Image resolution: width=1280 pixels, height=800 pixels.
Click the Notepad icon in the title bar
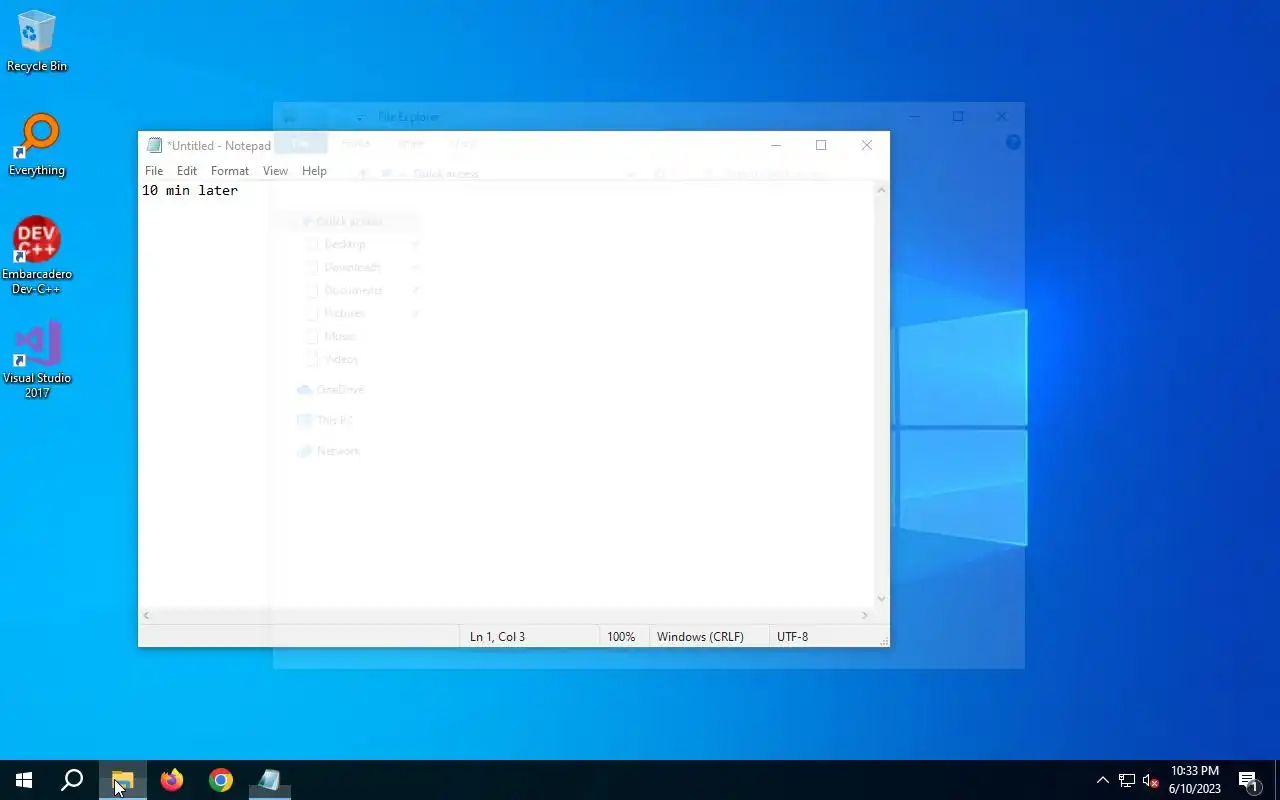pos(154,145)
